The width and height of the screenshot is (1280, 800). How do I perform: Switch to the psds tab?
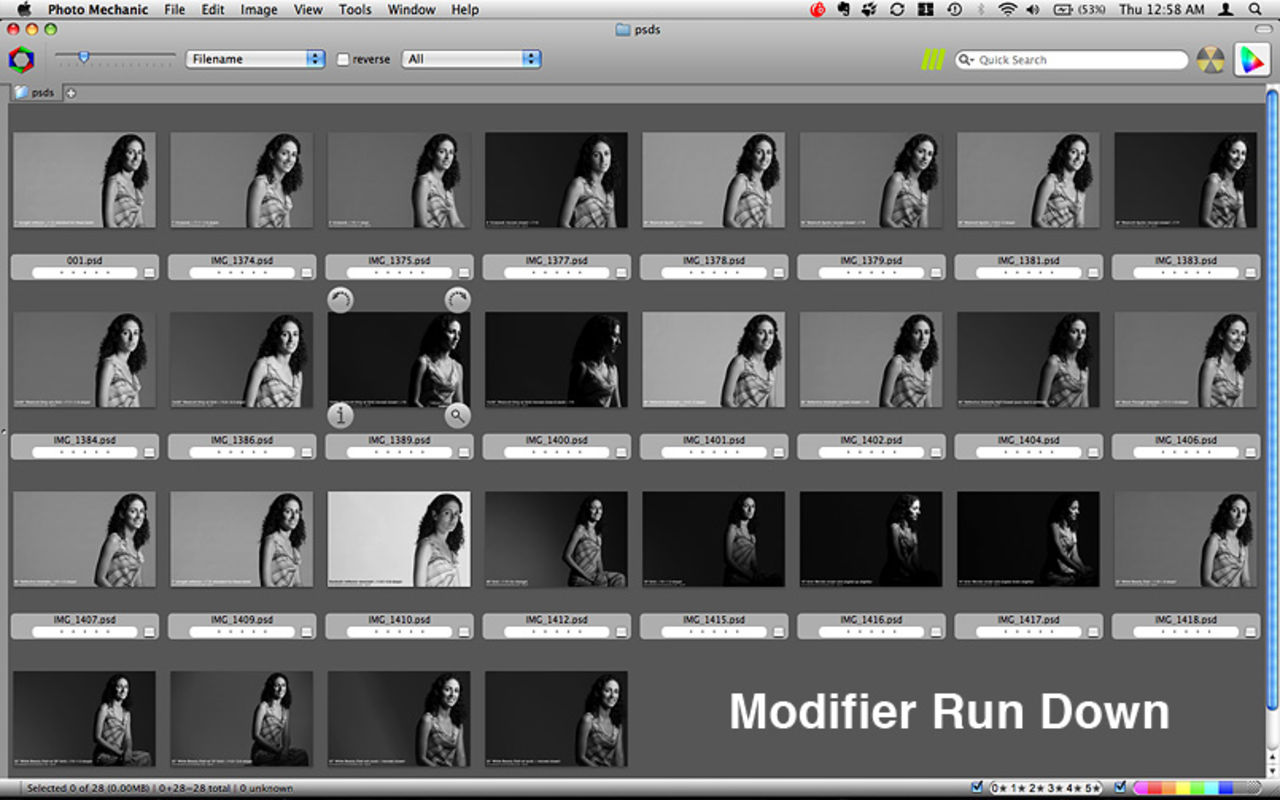click(36, 93)
